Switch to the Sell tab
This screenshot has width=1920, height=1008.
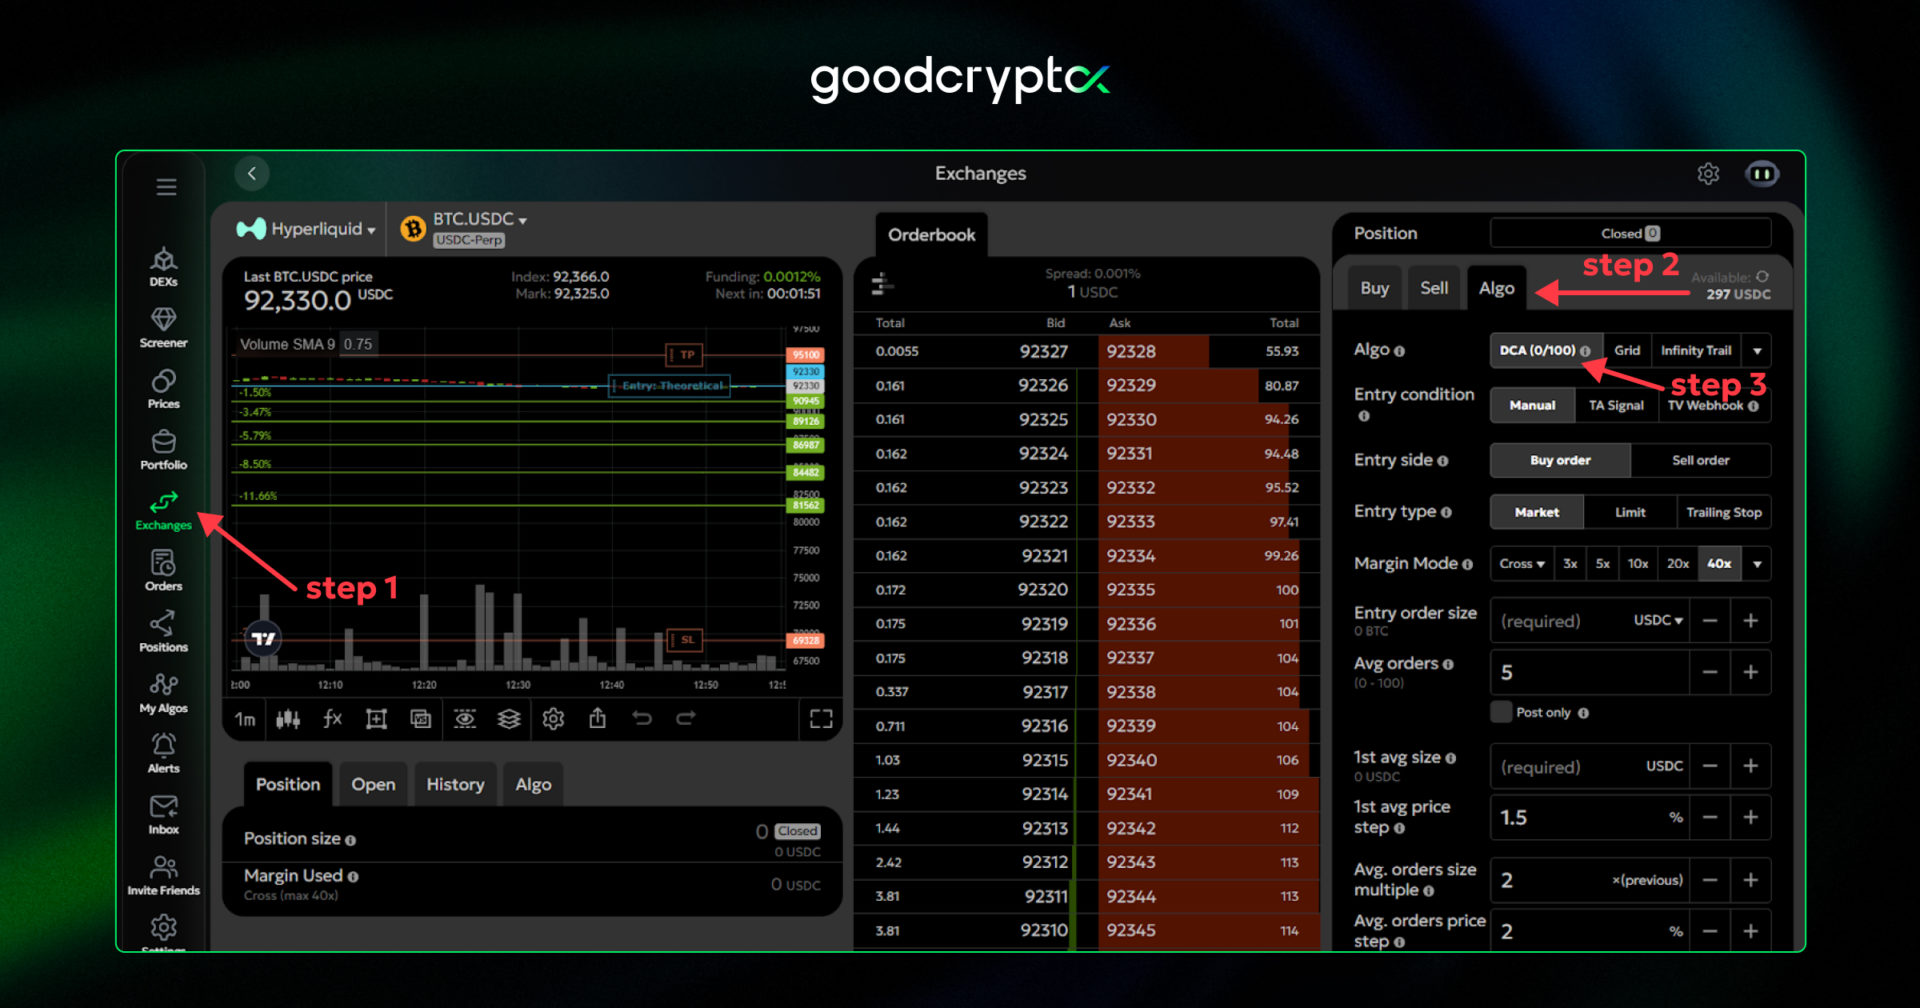click(x=1434, y=288)
